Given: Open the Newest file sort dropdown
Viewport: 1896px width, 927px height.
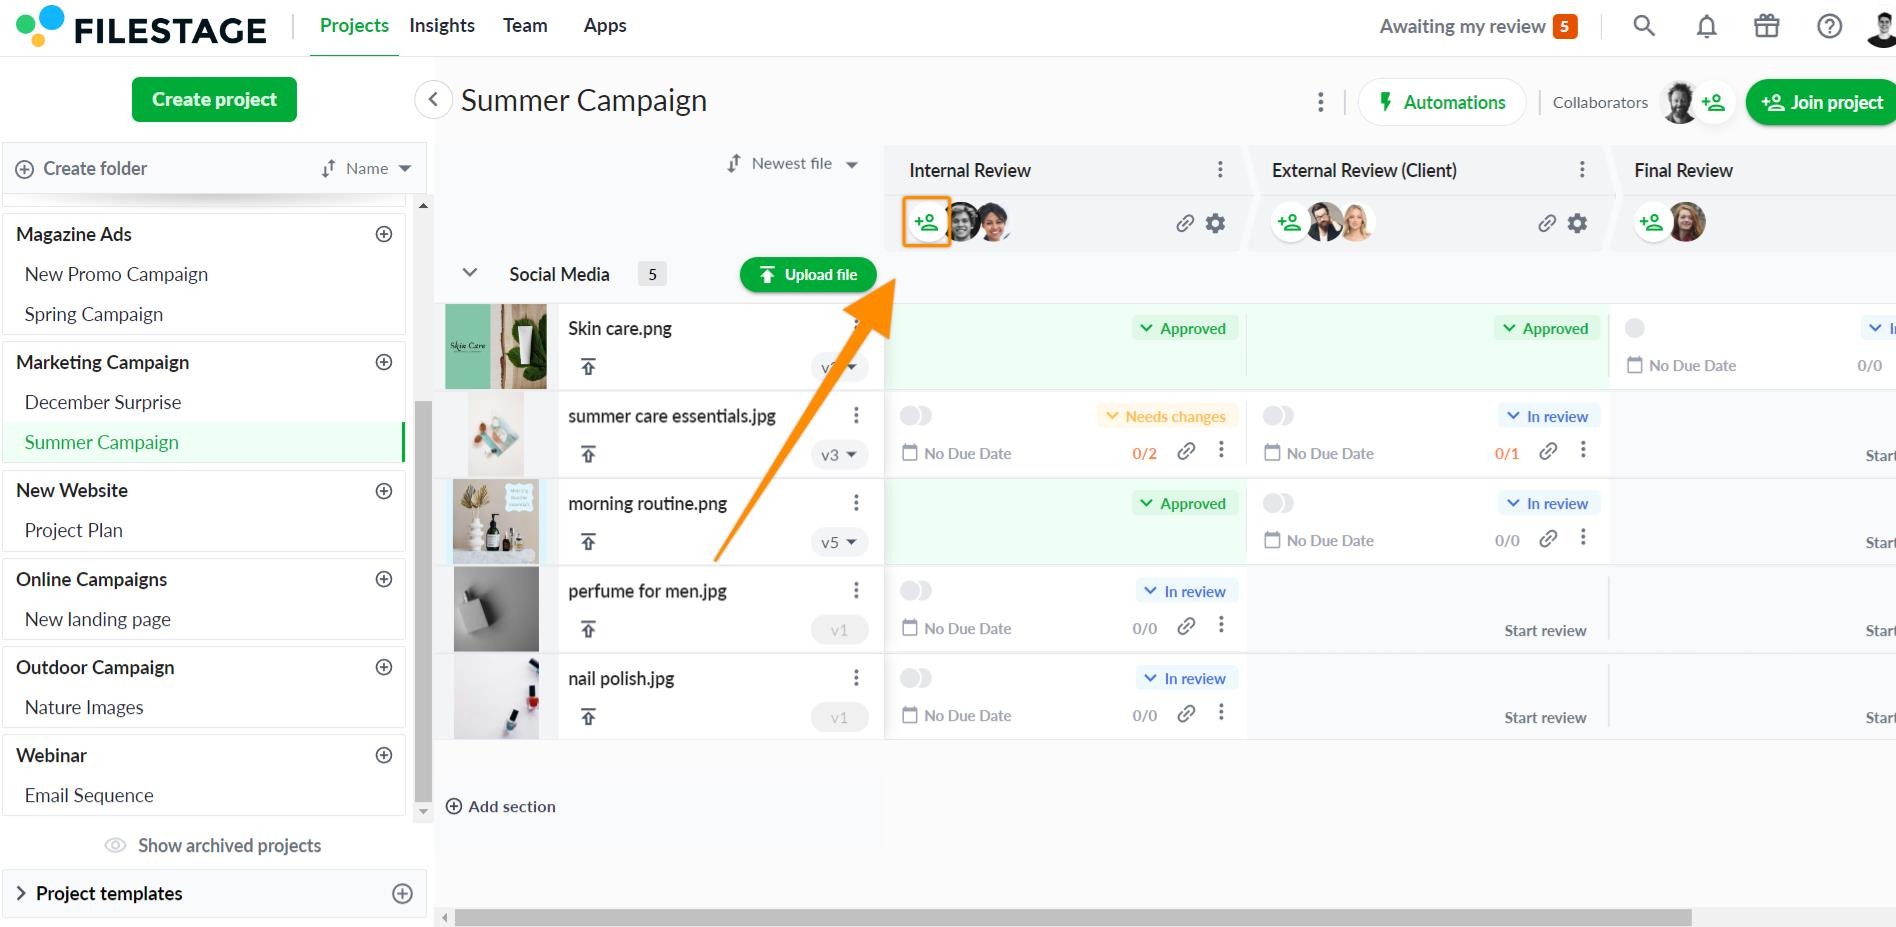Looking at the screenshot, I should 792,164.
